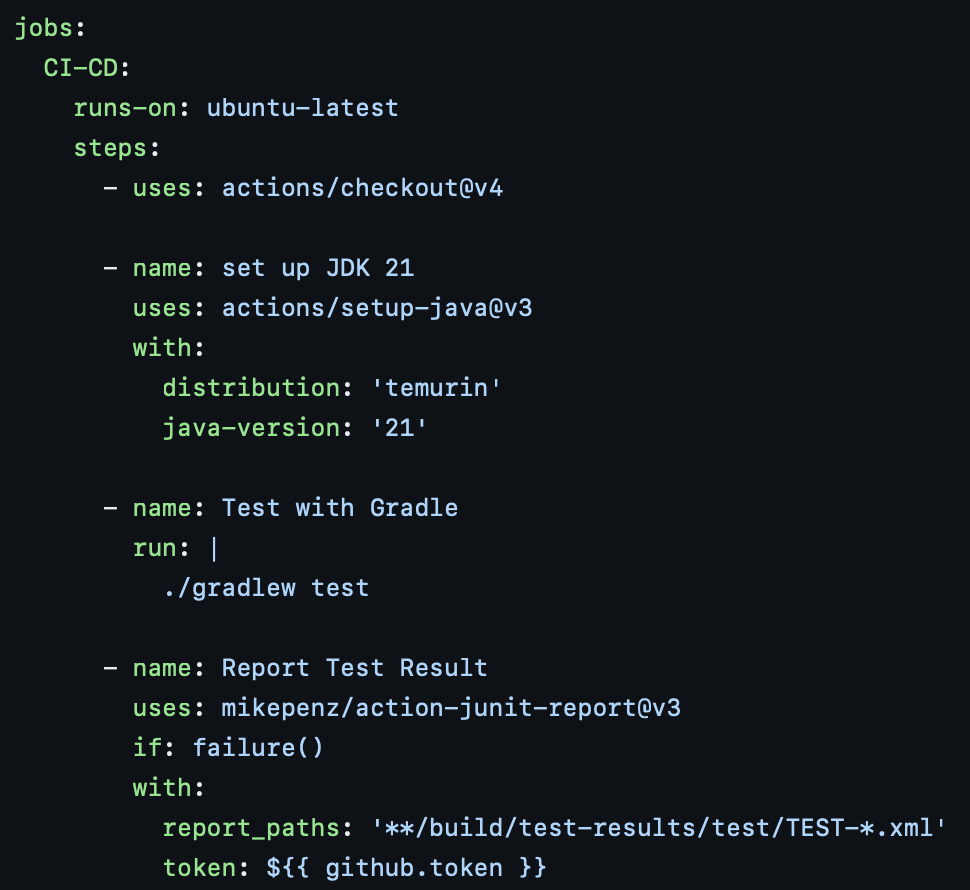This screenshot has height=890, width=970.
Task: Click the TEST-*.xml path string
Action: point(658,828)
